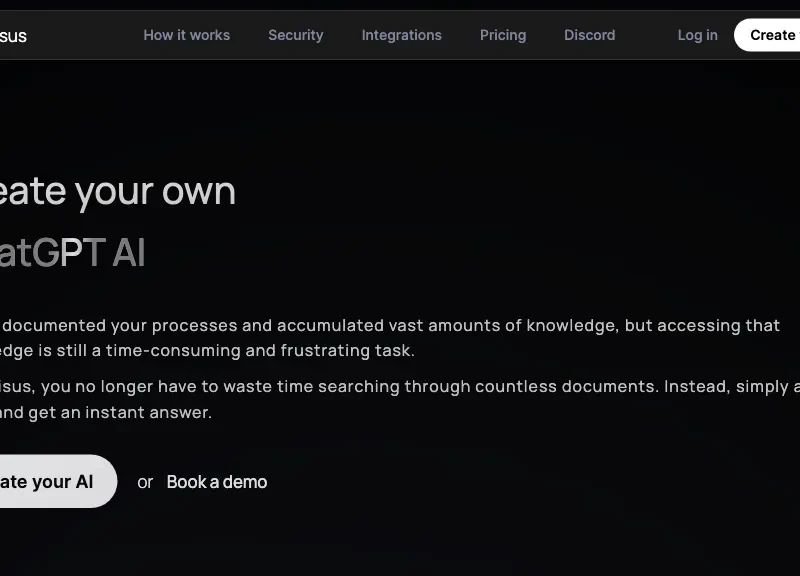Image resolution: width=800 pixels, height=576 pixels.
Task: Click the 'ChatGPT AI' gradient heading line
Action: 72,253
